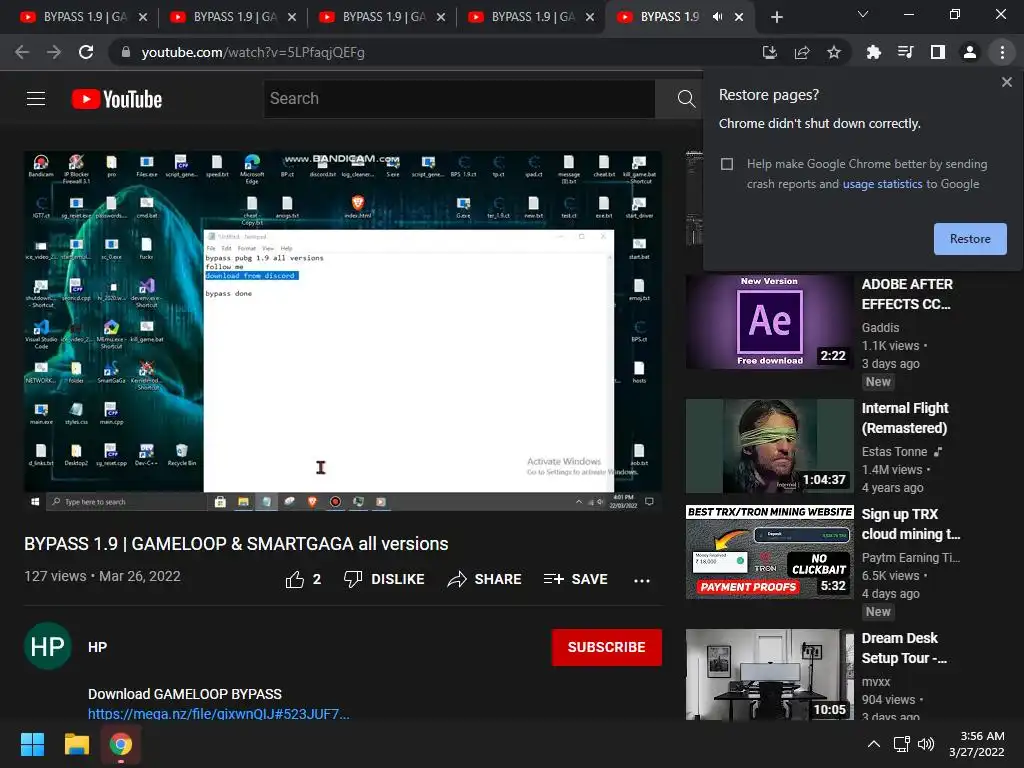
Task: Open the Dream Desk Setup Tour thumbnail
Action: pyautogui.click(x=769, y=675)
